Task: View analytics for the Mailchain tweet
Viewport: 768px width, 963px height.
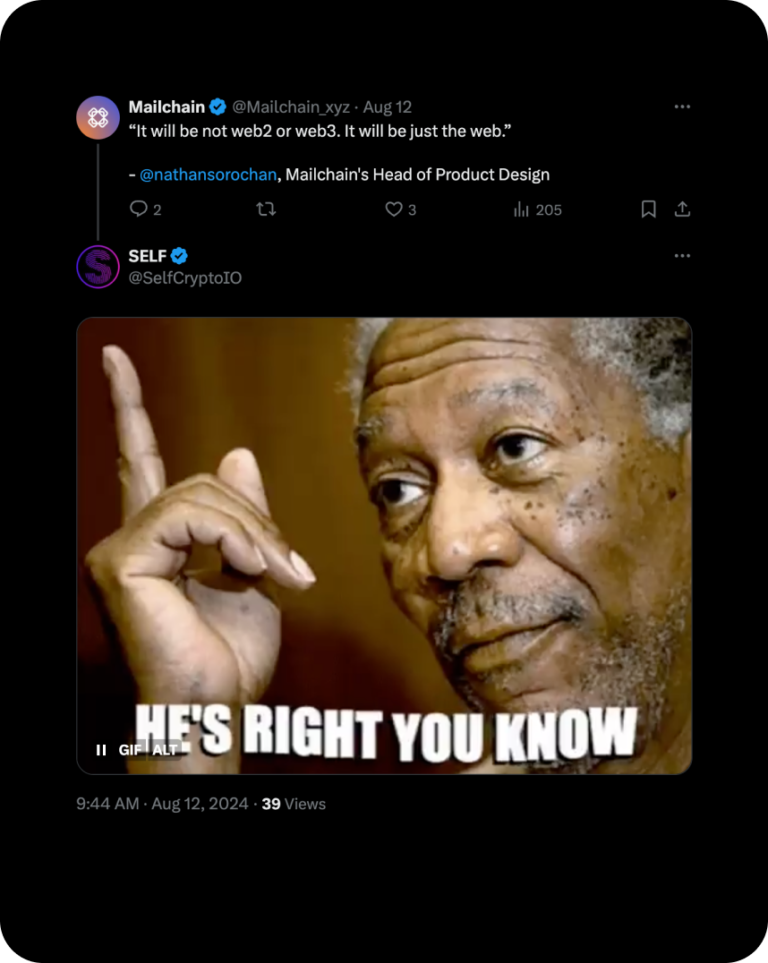Action: [521, 209]
